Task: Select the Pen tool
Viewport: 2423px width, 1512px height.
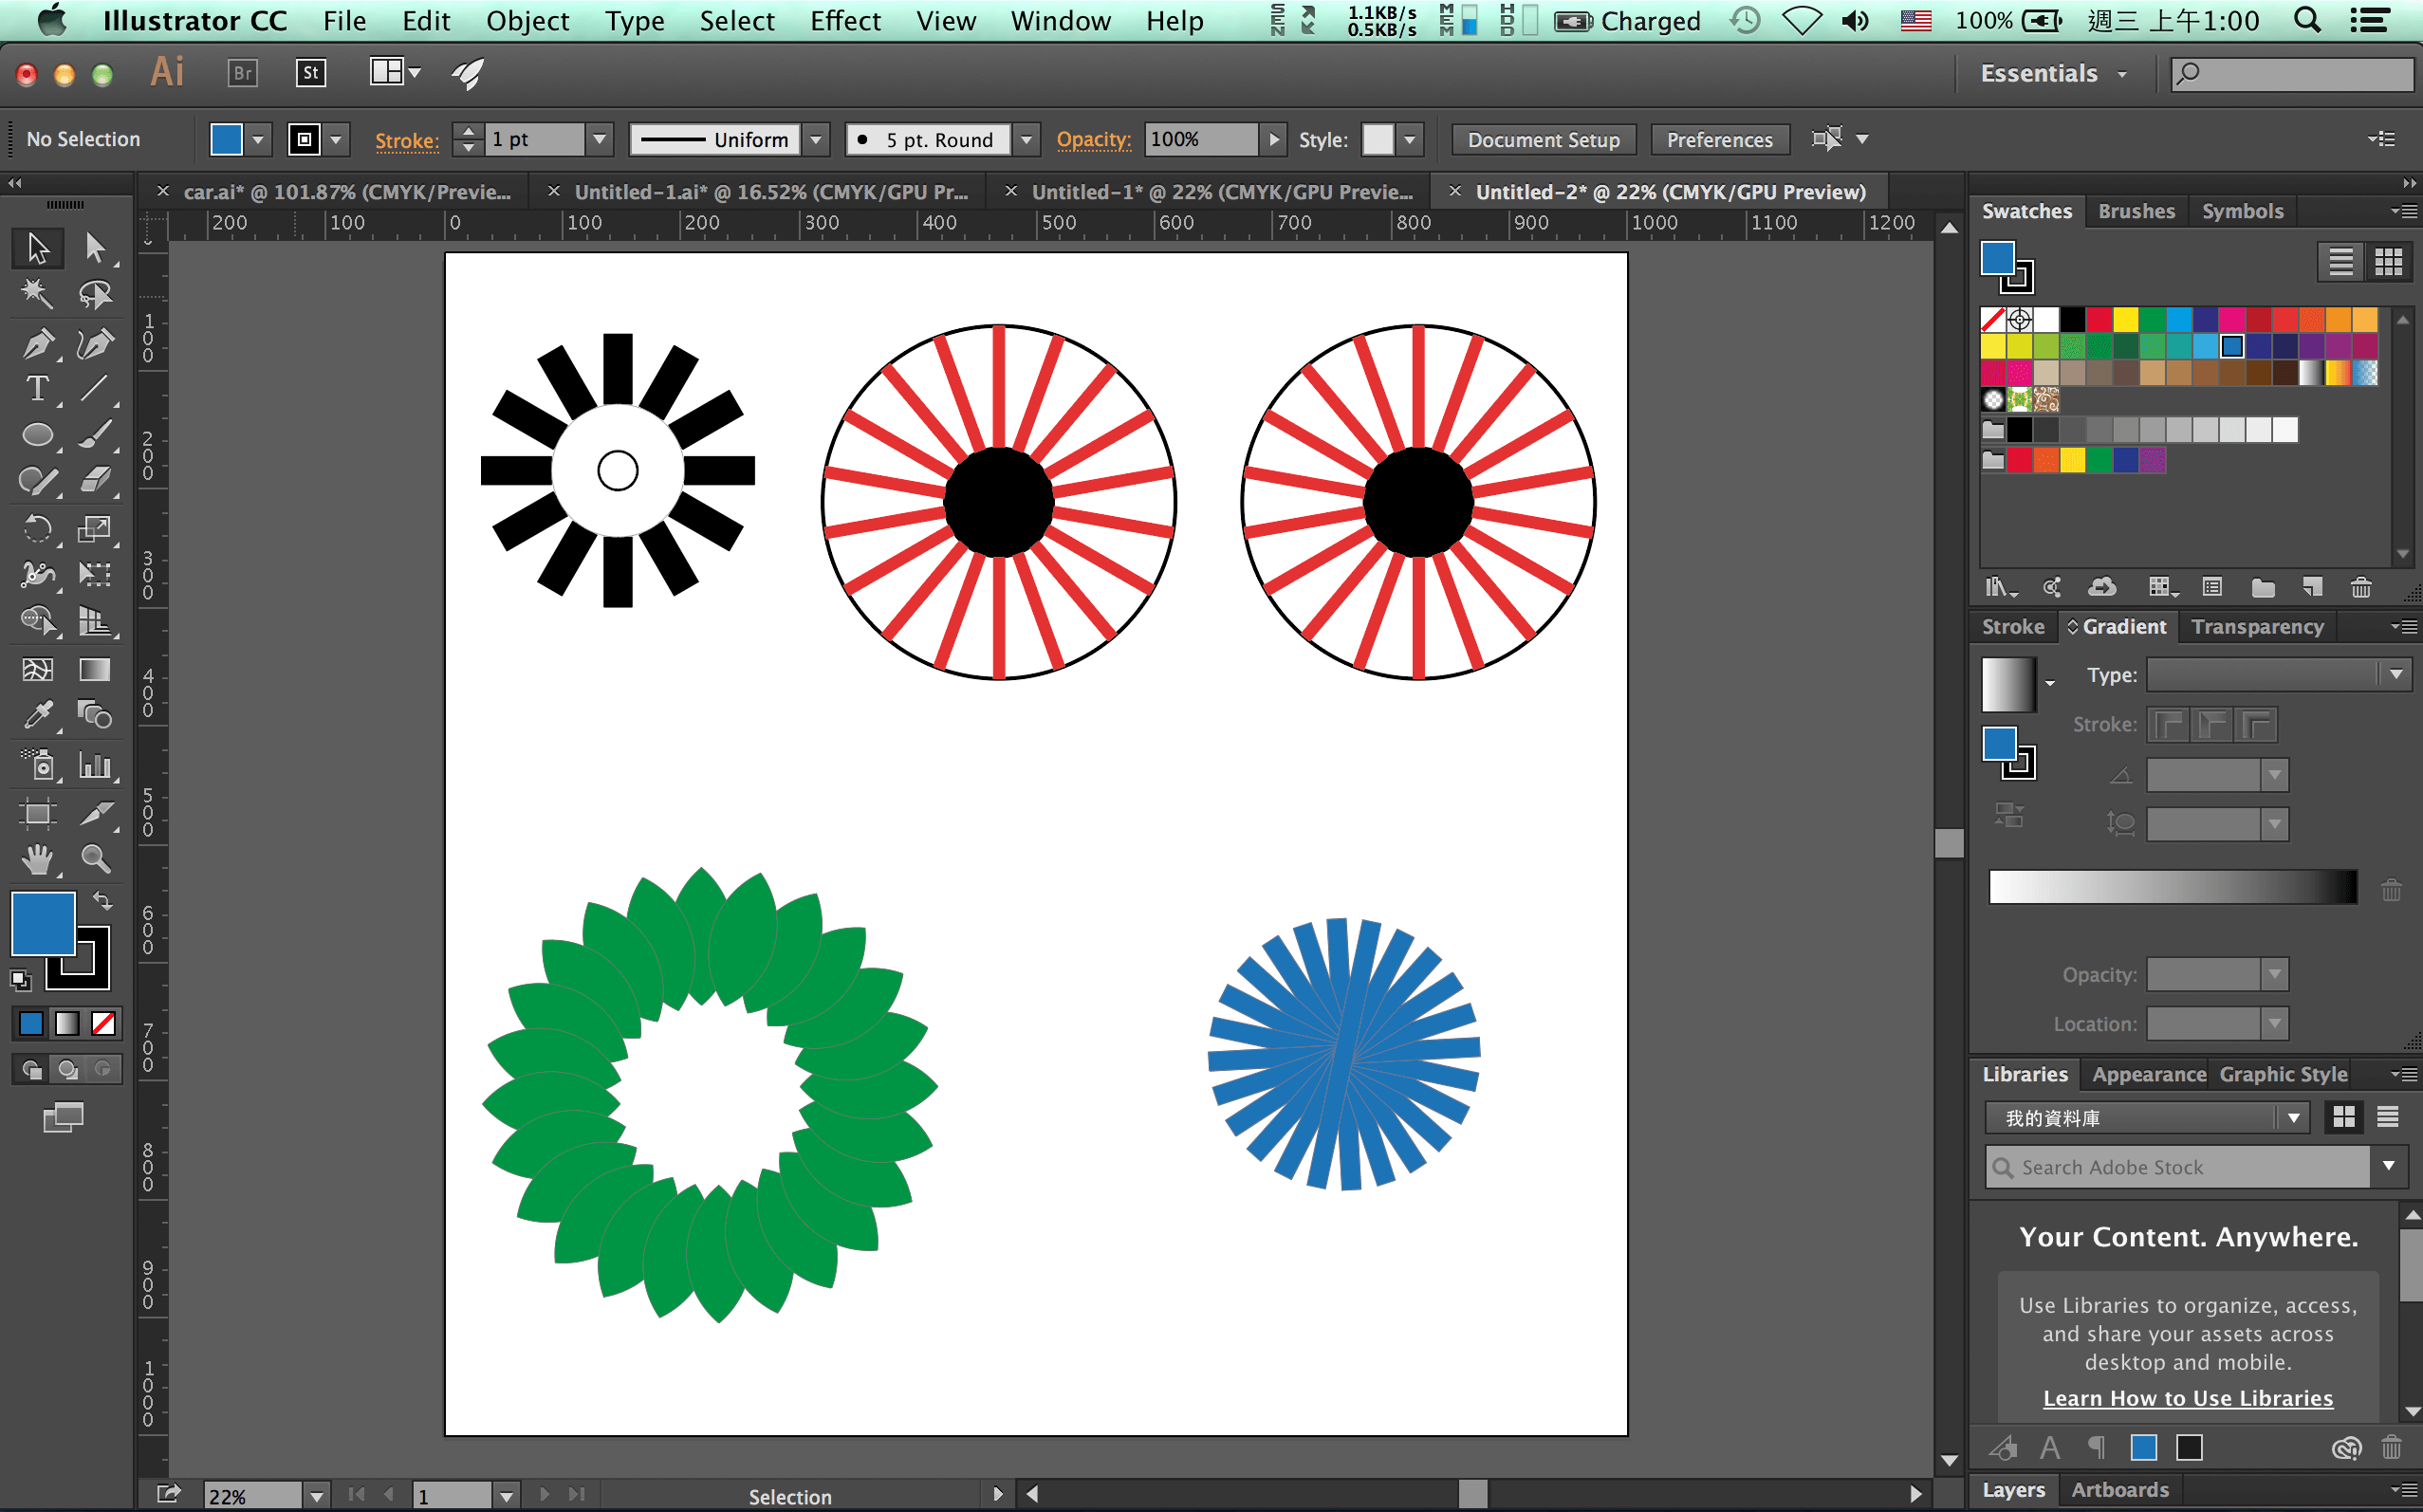Action: pyautogui.click(x=38, y=344)
